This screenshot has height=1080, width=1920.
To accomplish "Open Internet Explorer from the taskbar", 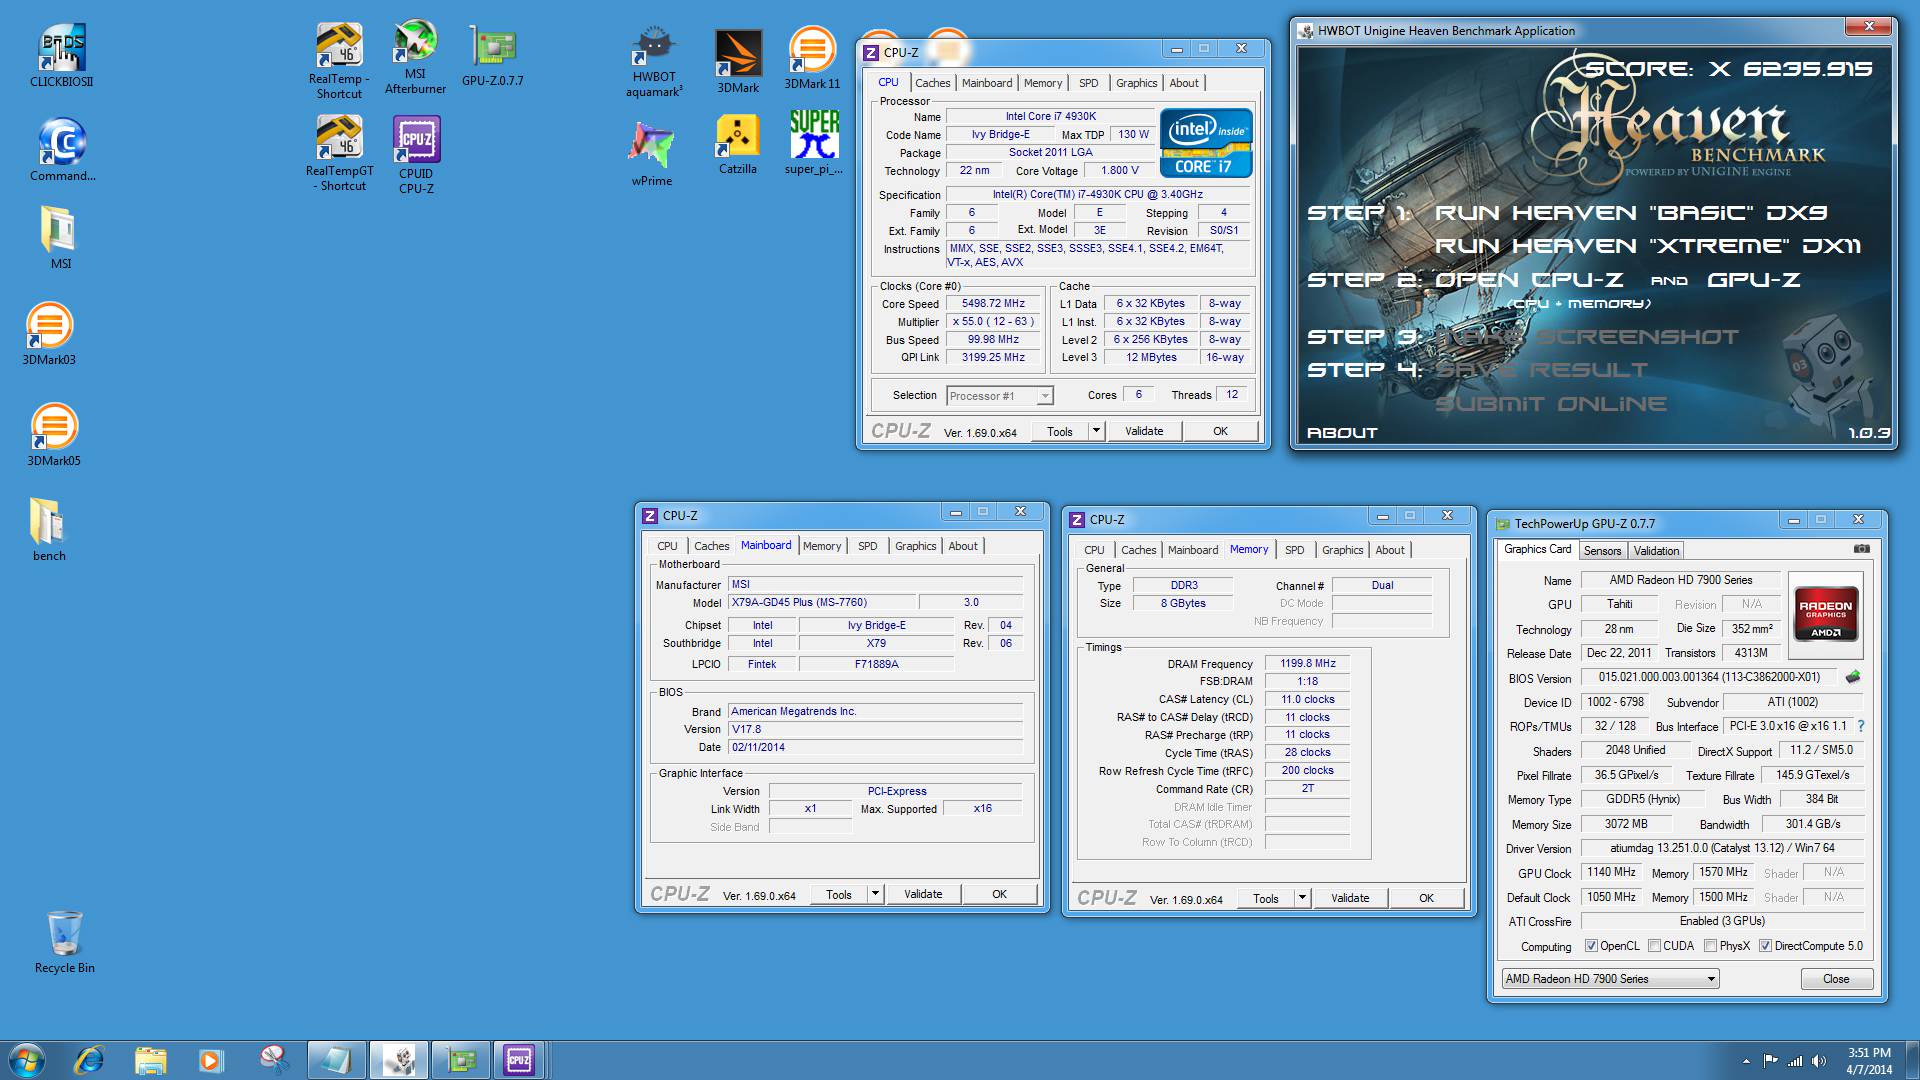I will [x=89, y=1059].
